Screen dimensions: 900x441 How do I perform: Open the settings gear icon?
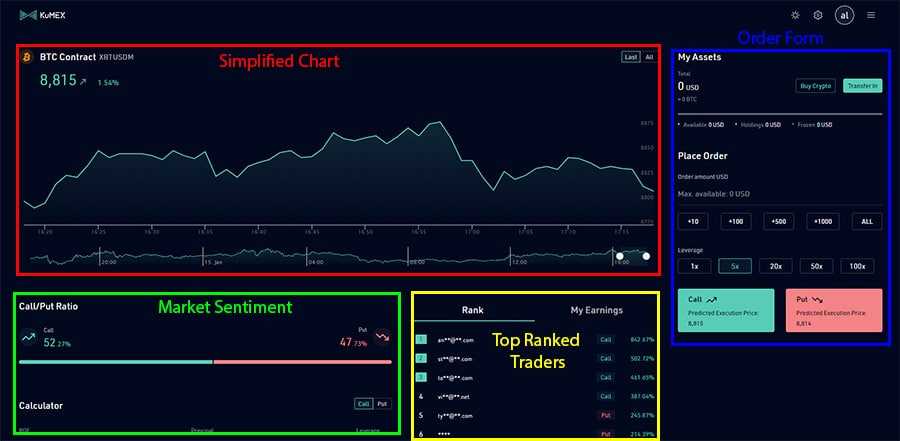818,16
